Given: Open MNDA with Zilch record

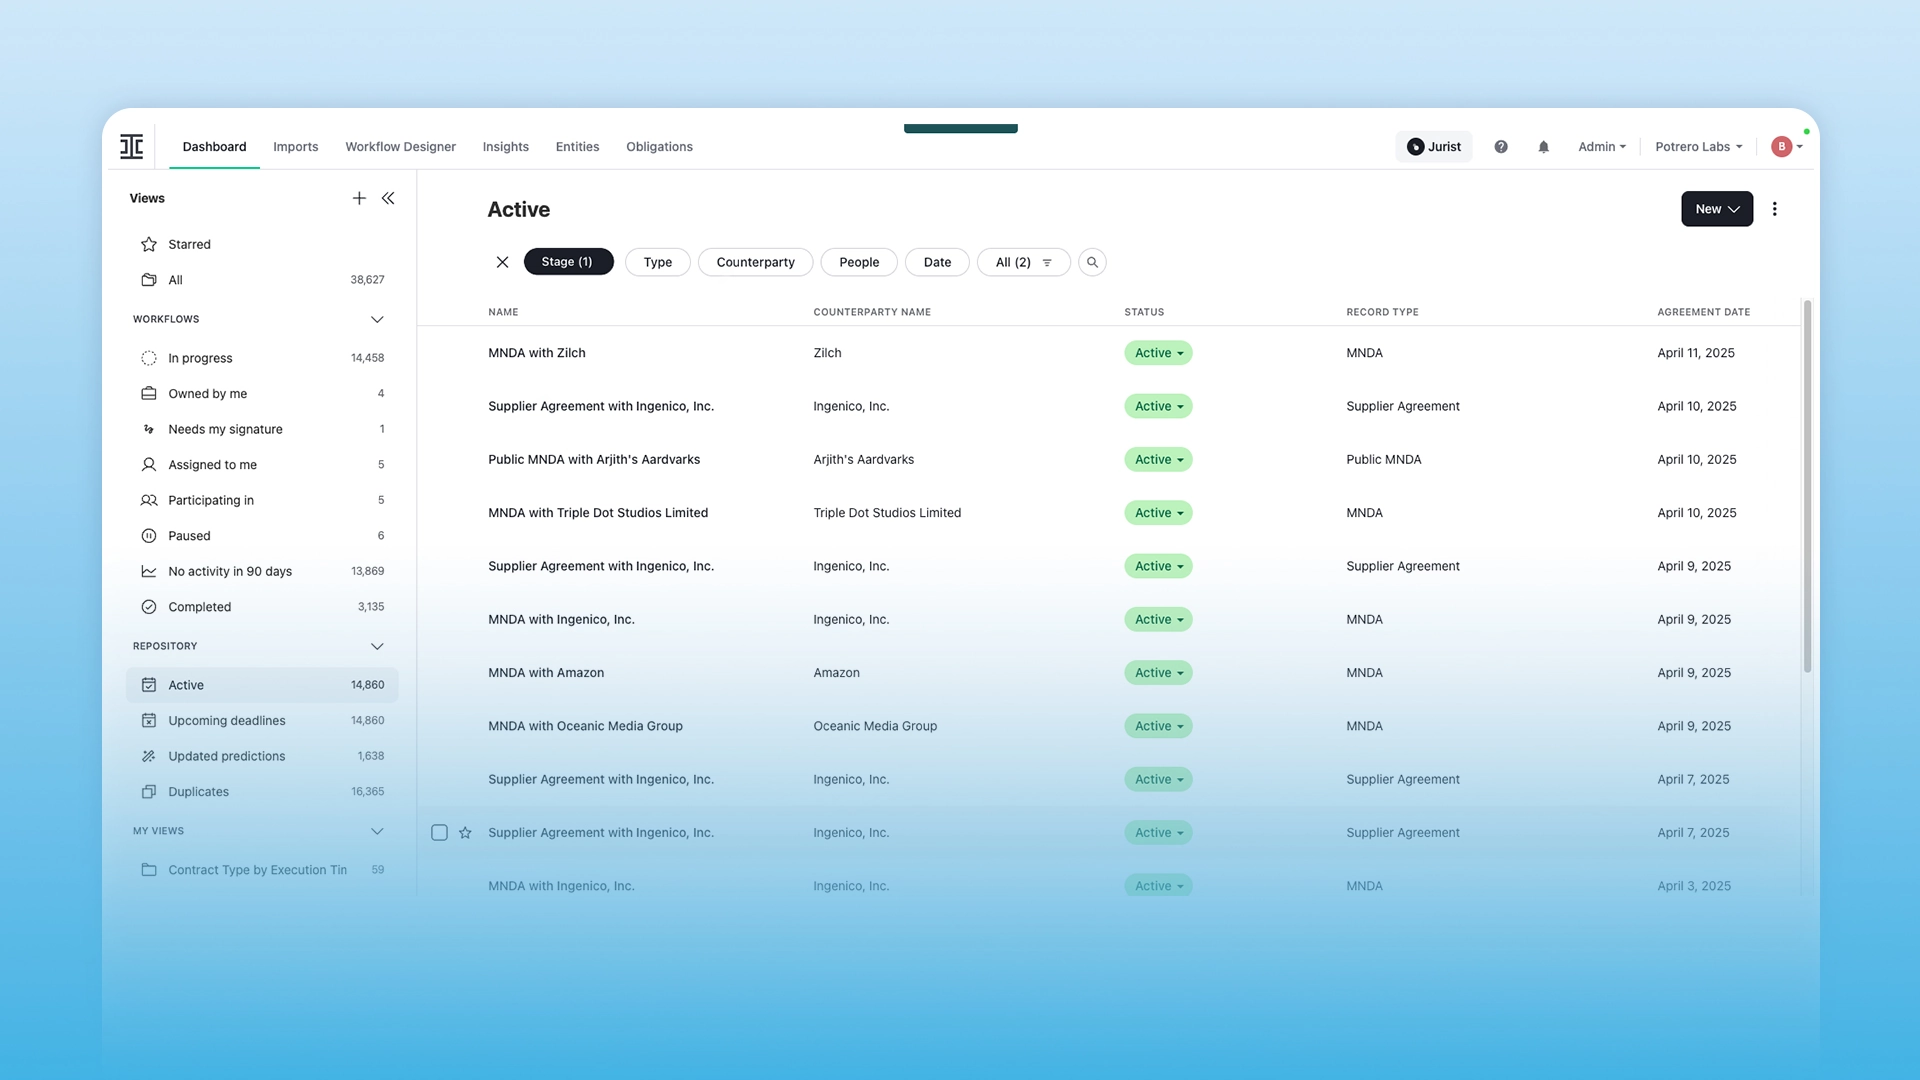Looking at the screenshot, I should (x=537, y=353).
